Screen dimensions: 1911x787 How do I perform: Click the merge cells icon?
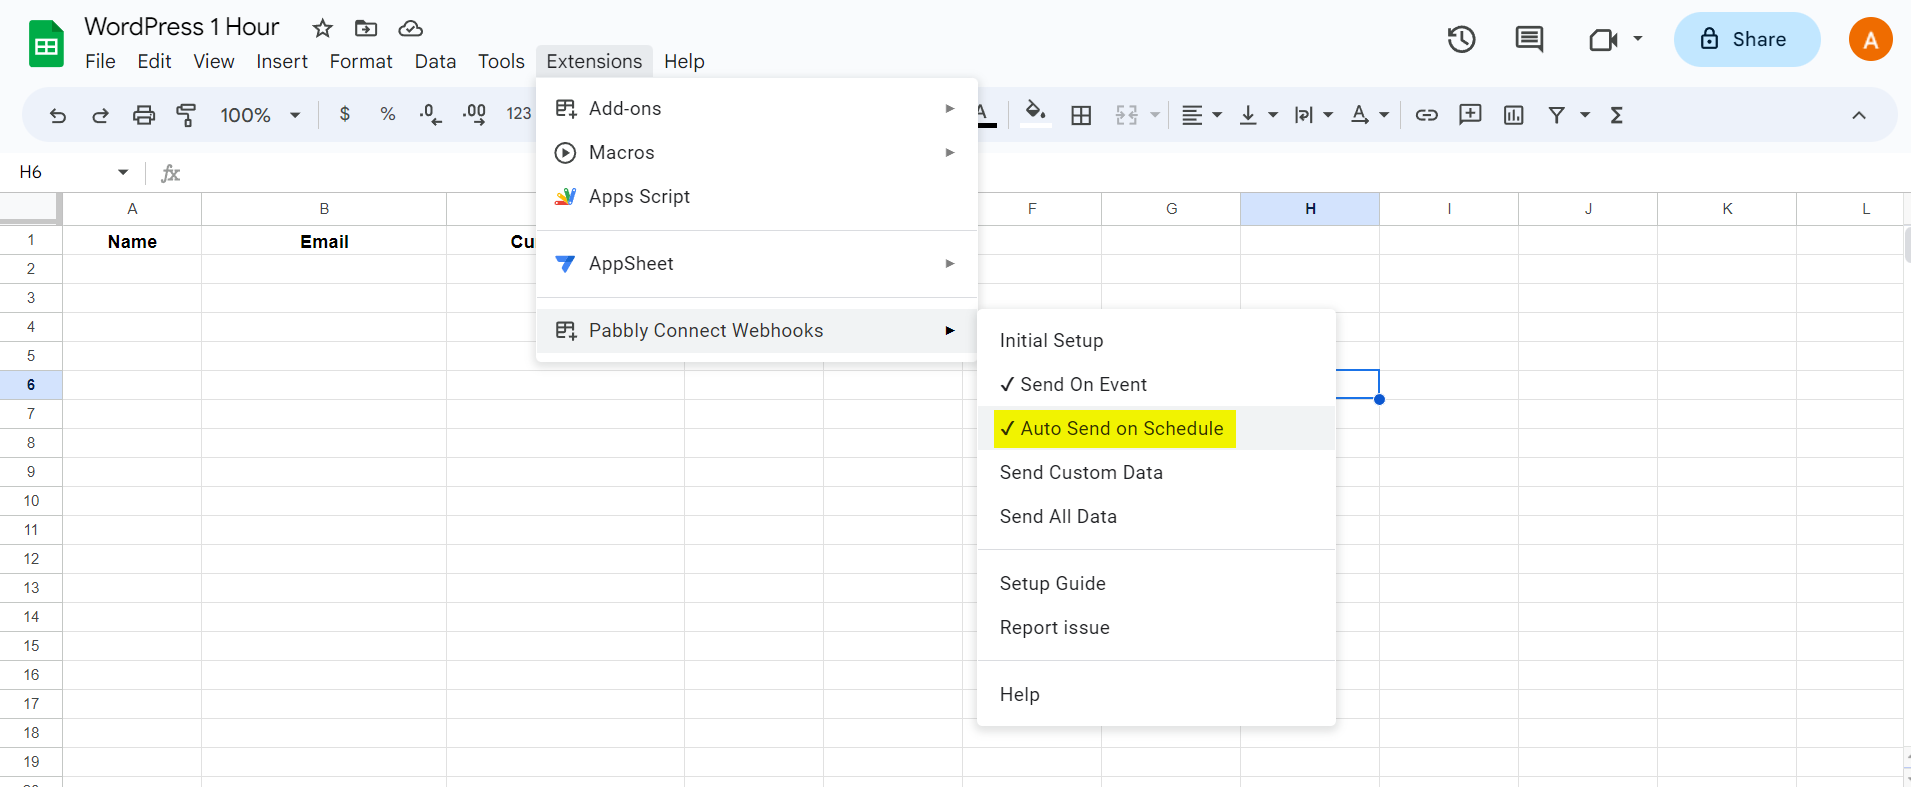tap(1127, 115)
